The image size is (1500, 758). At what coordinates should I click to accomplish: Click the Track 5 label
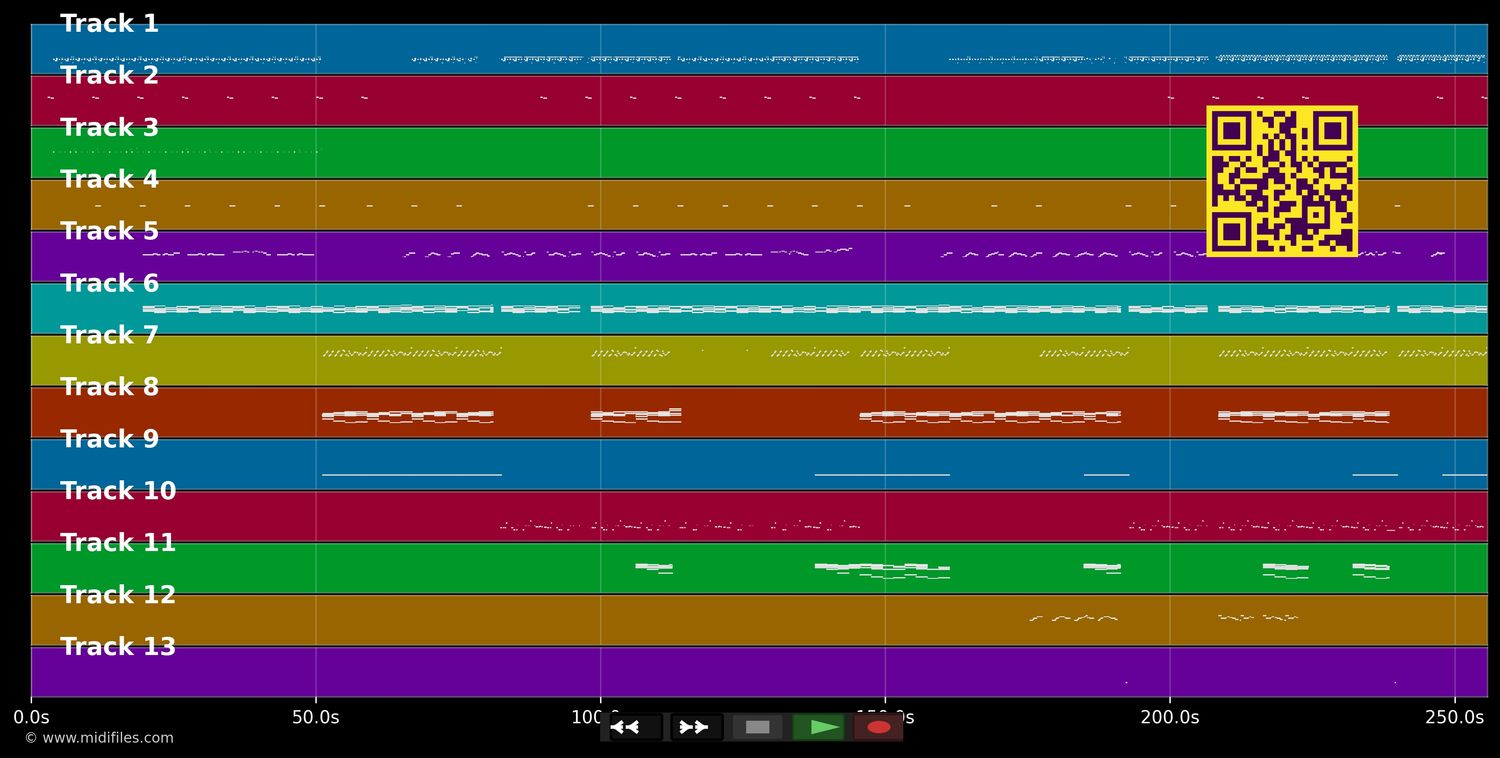(x=109, y=232)
